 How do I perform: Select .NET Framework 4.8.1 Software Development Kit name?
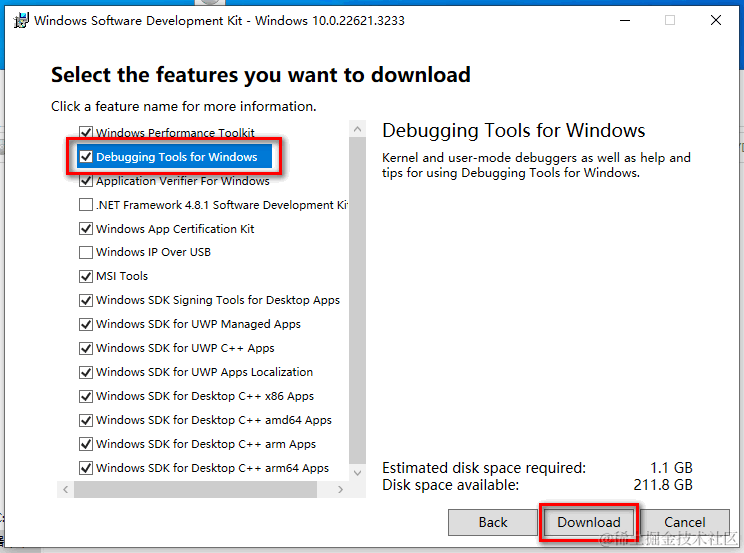point(222,205)
